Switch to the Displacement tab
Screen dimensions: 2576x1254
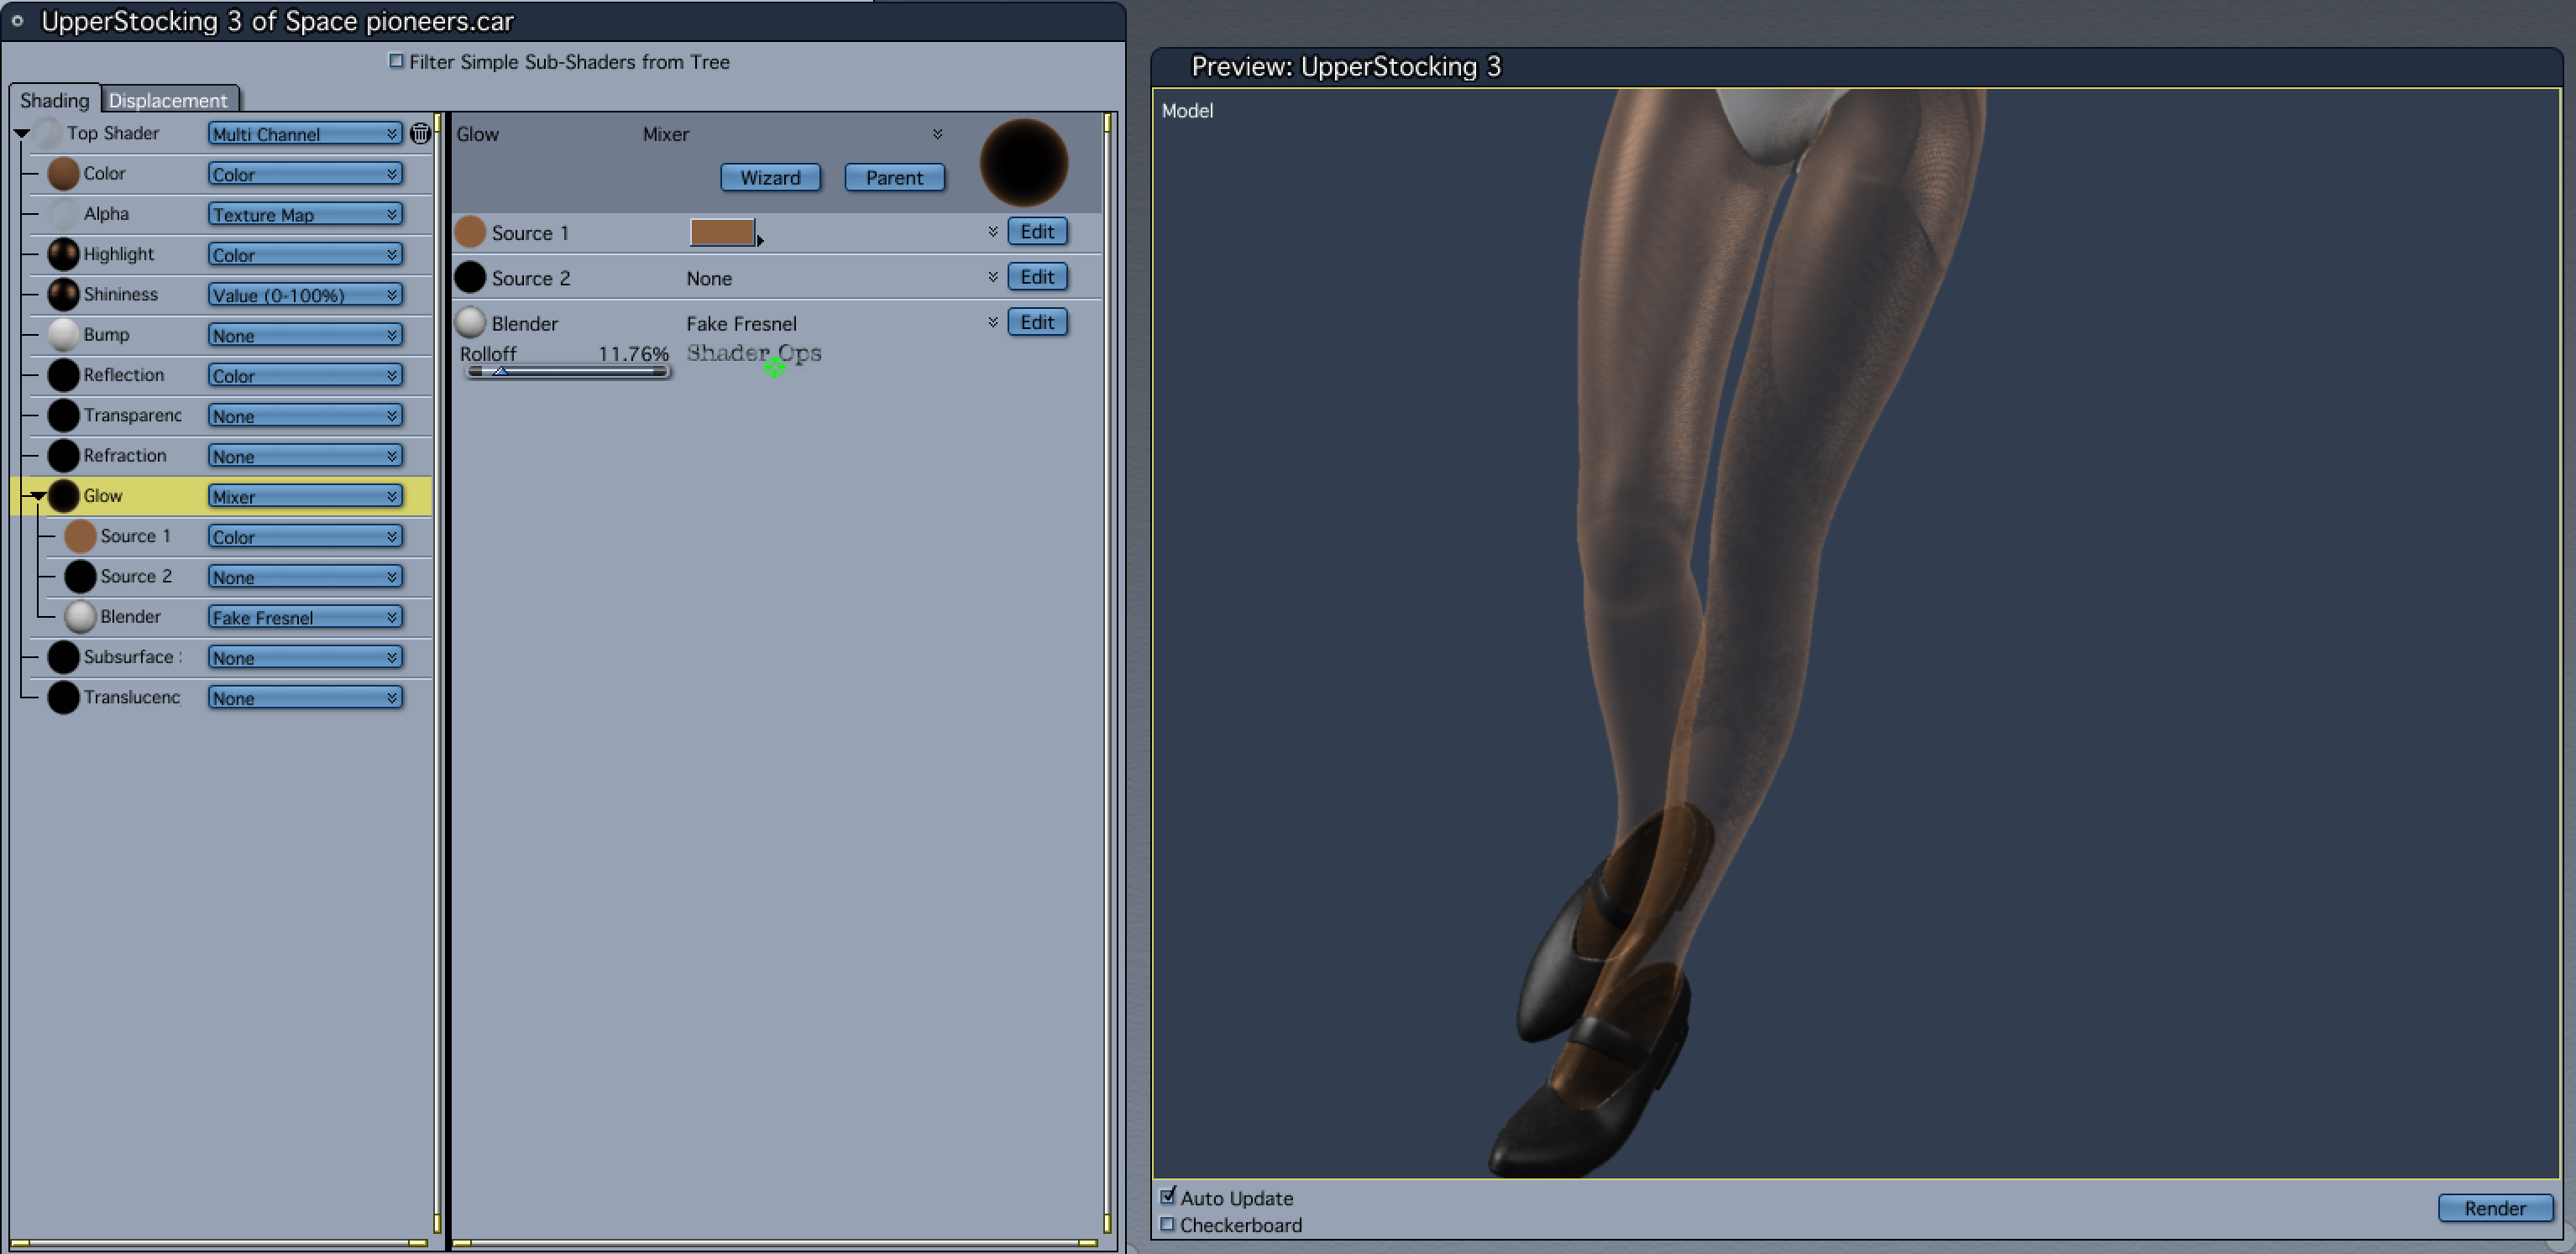168,100
